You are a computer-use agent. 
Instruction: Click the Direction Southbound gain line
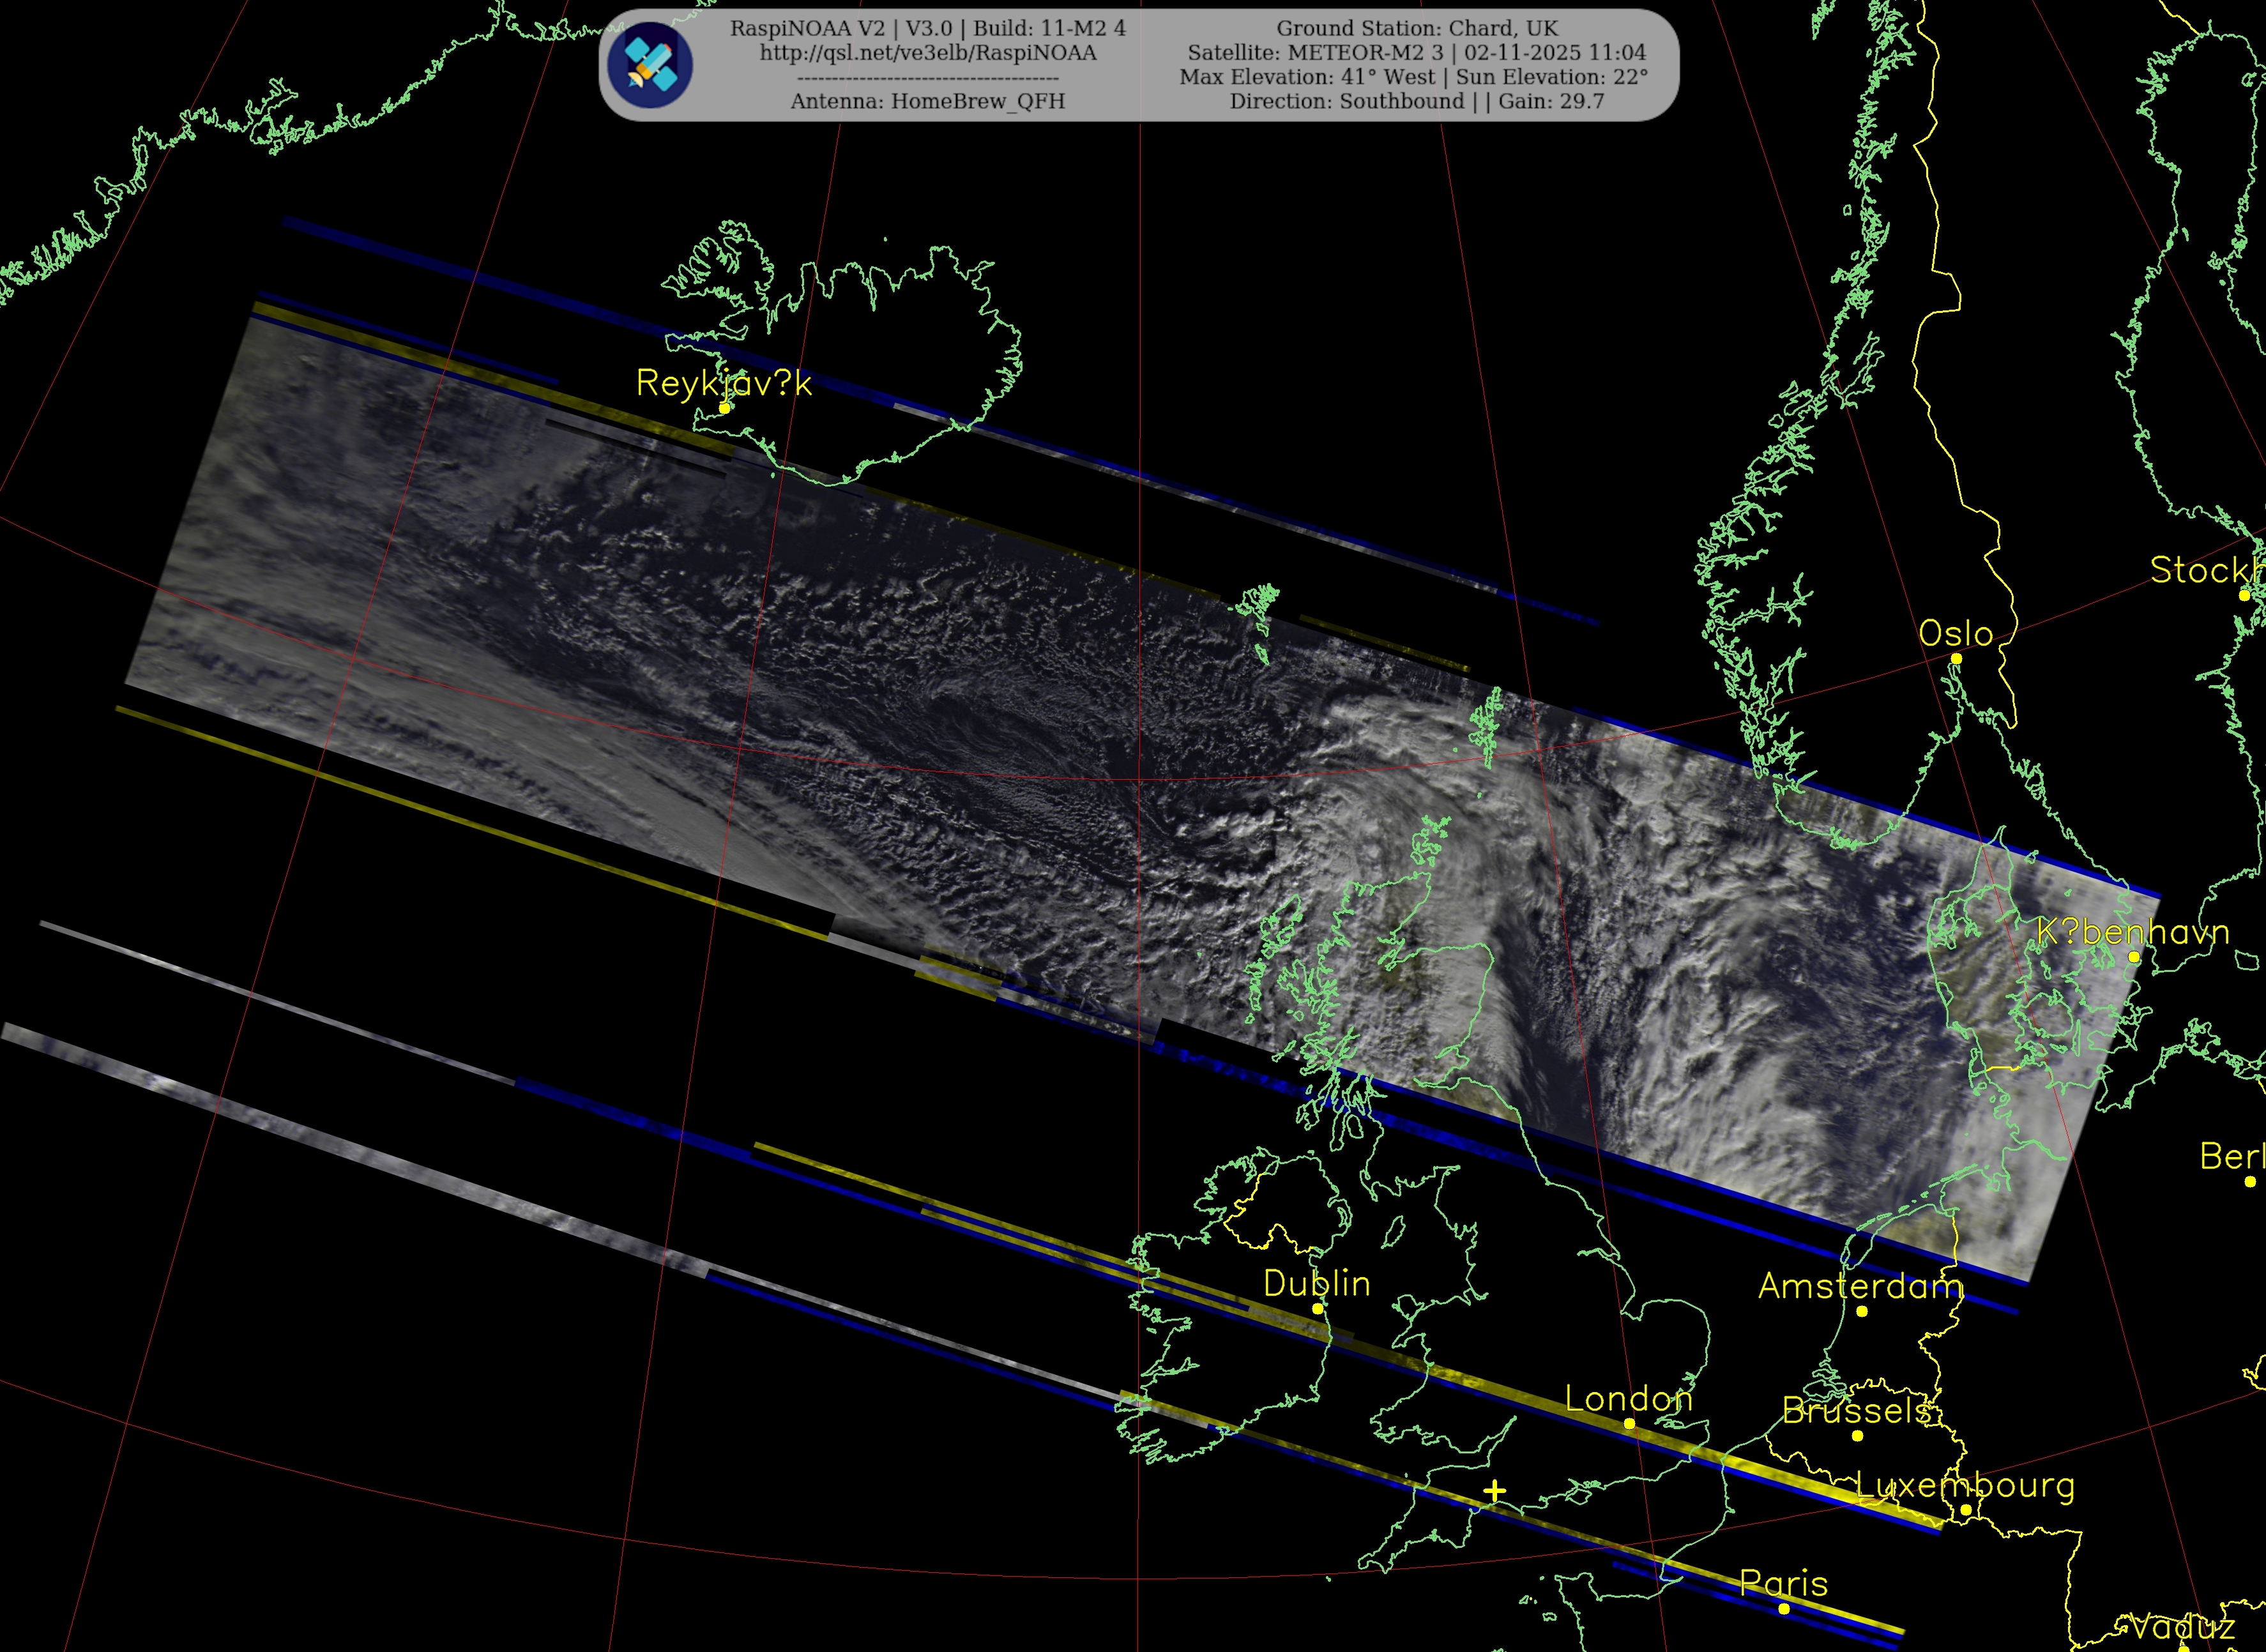1416,101
